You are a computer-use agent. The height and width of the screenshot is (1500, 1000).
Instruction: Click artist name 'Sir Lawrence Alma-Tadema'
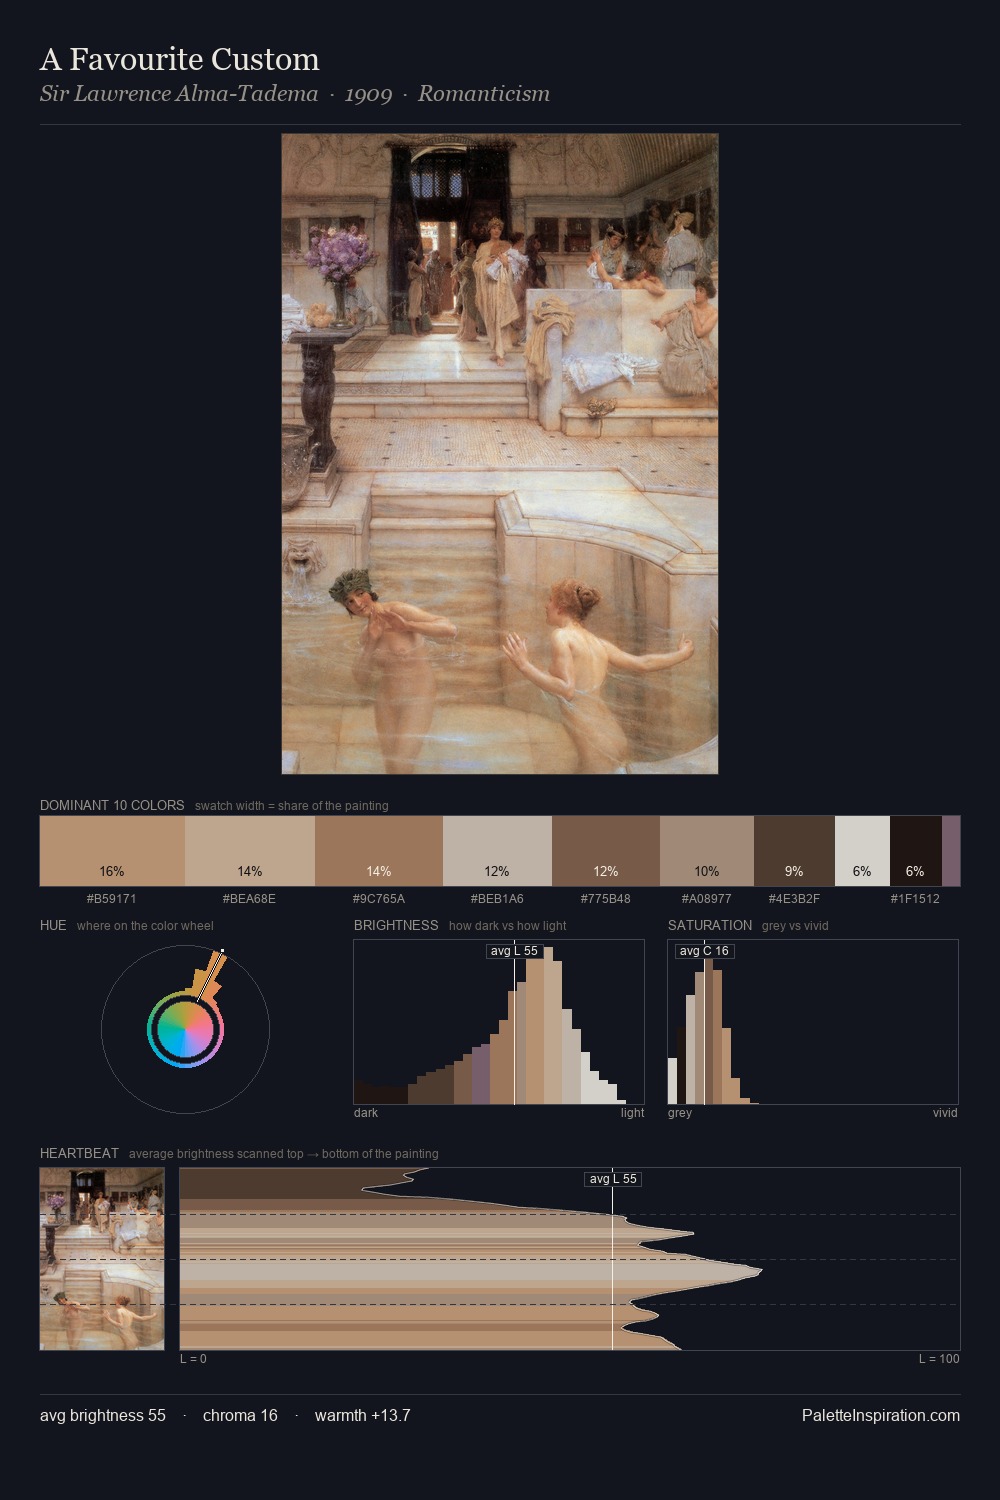(179, 94)
